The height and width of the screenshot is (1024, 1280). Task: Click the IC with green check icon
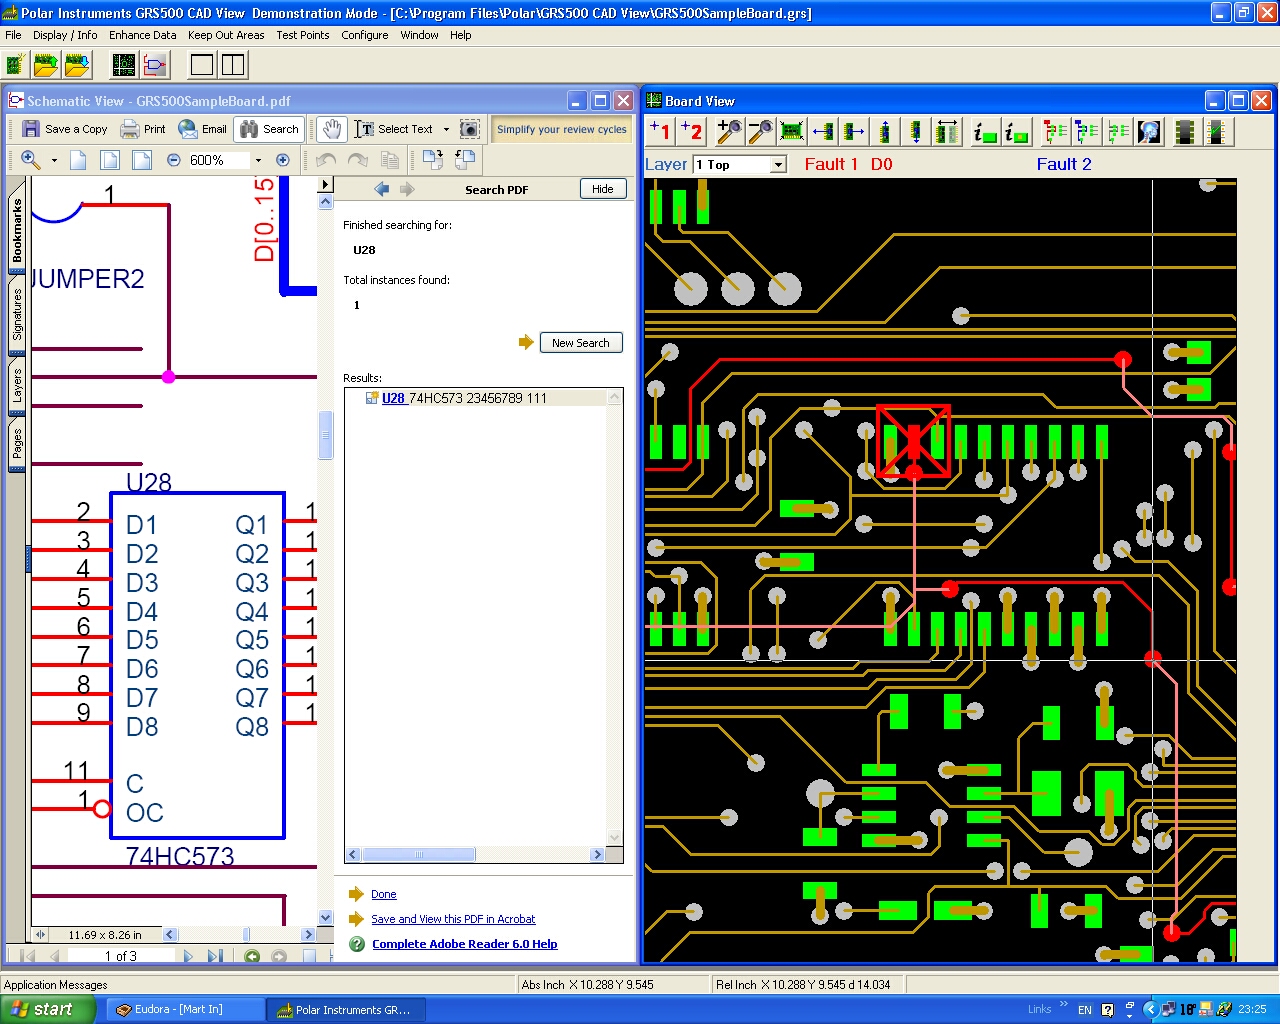tap(1217, 131)
